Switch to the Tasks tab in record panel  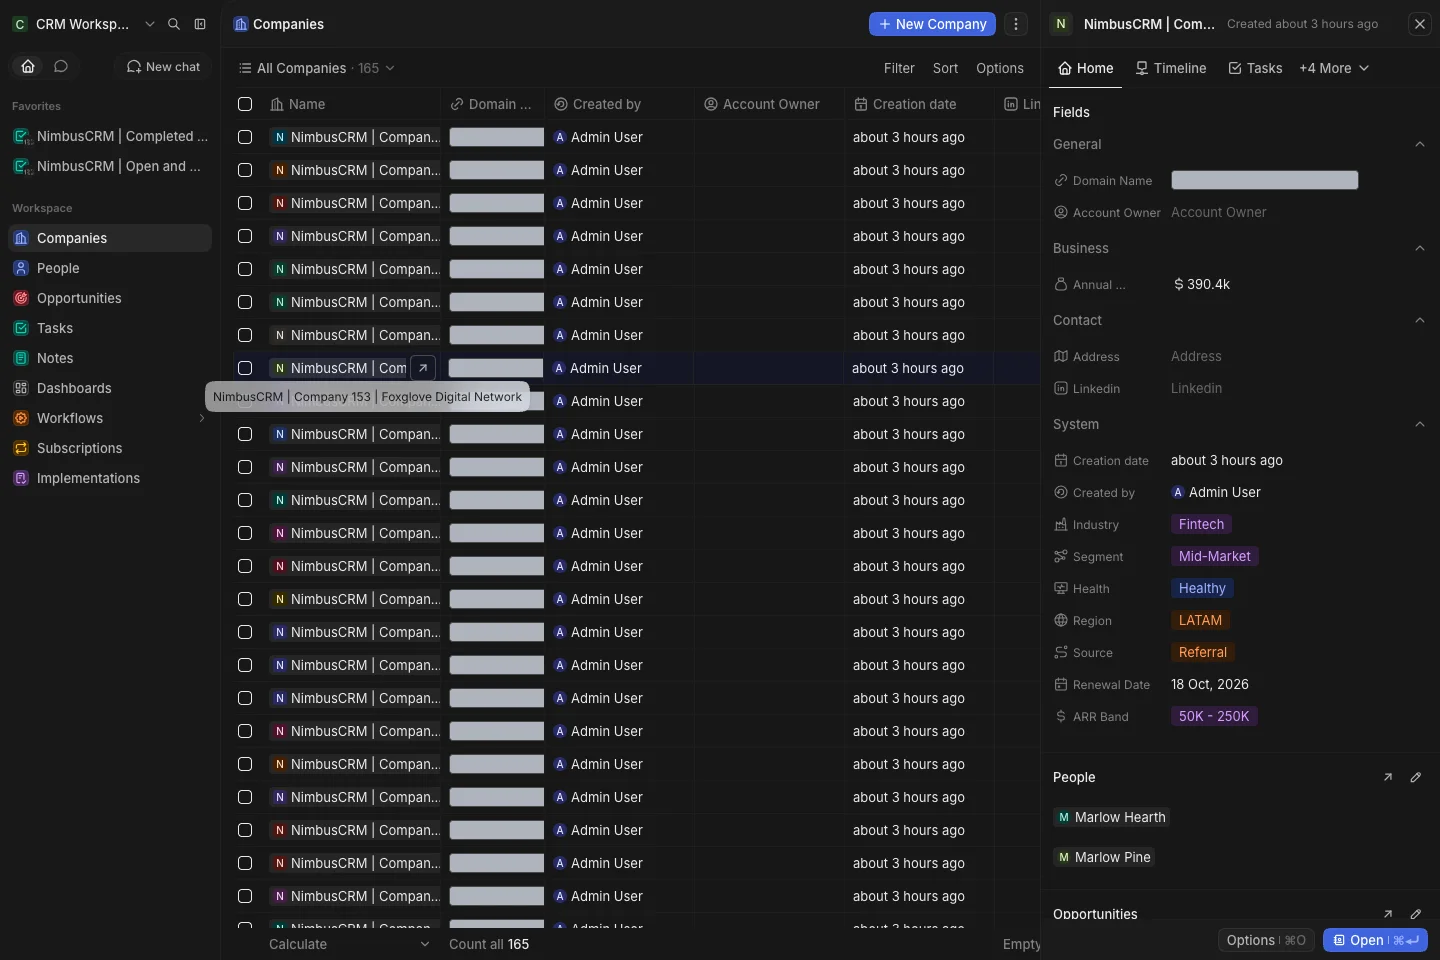1255,68
